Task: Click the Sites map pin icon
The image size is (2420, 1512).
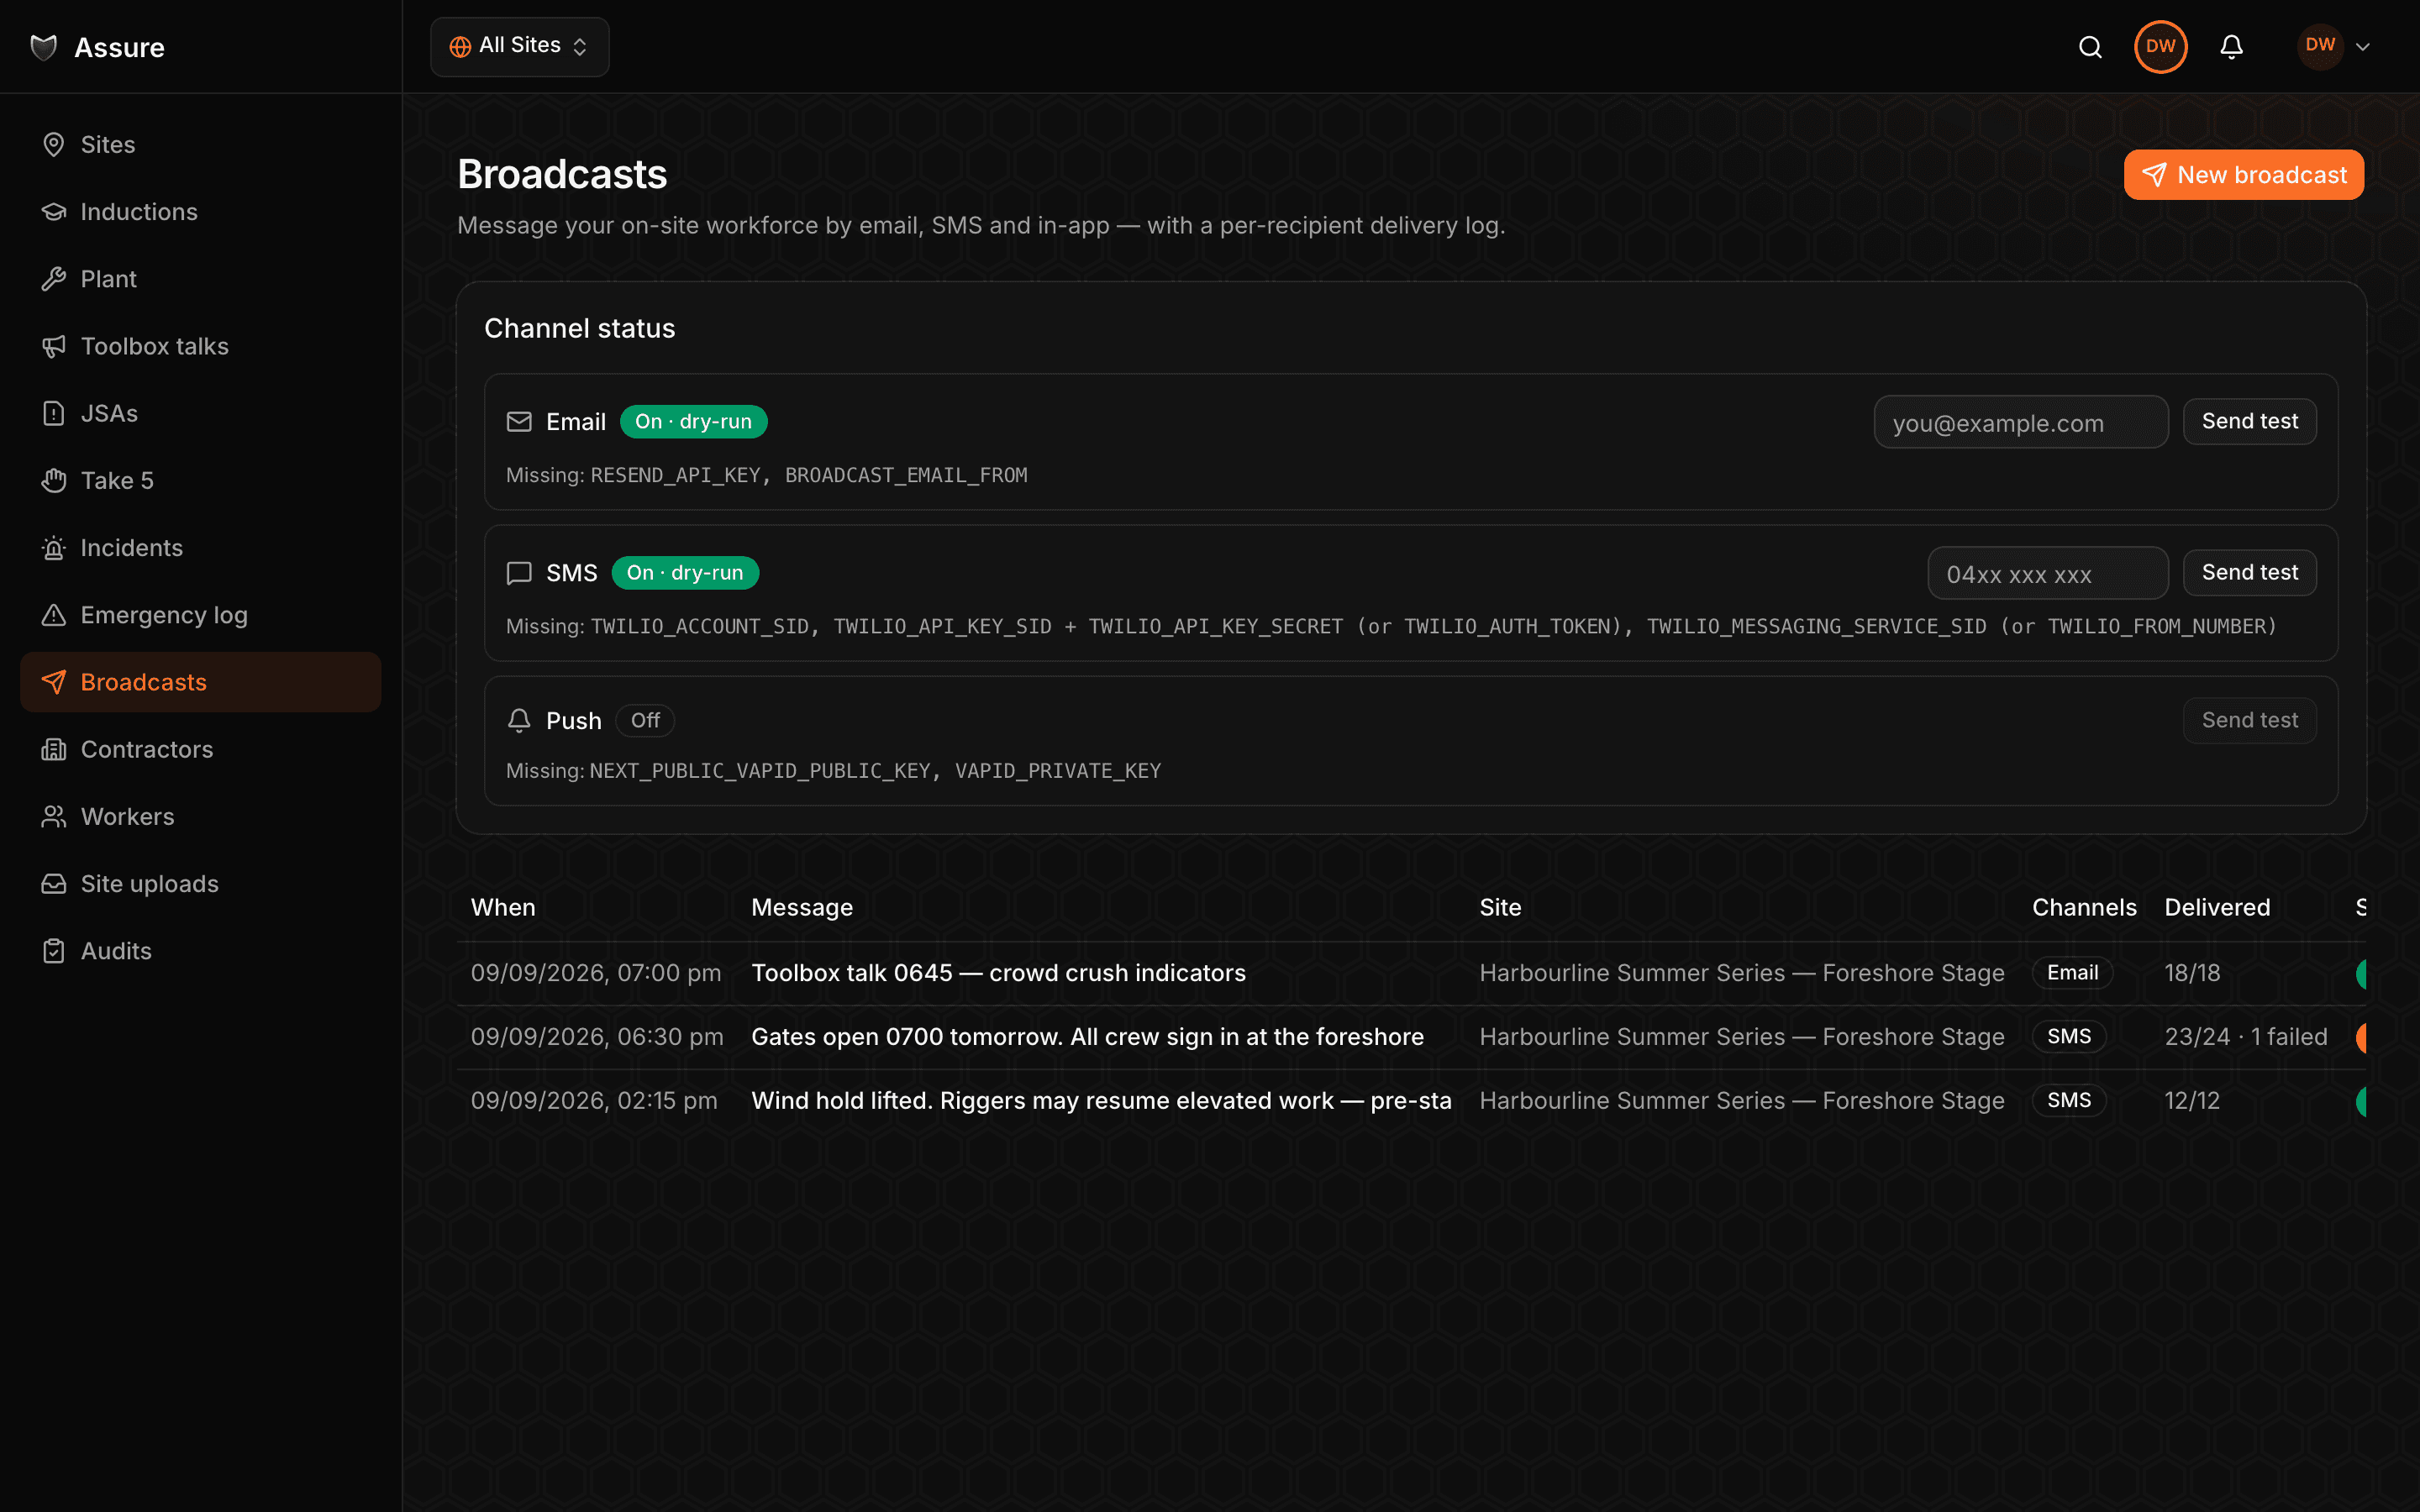Action: coord(54,145)
